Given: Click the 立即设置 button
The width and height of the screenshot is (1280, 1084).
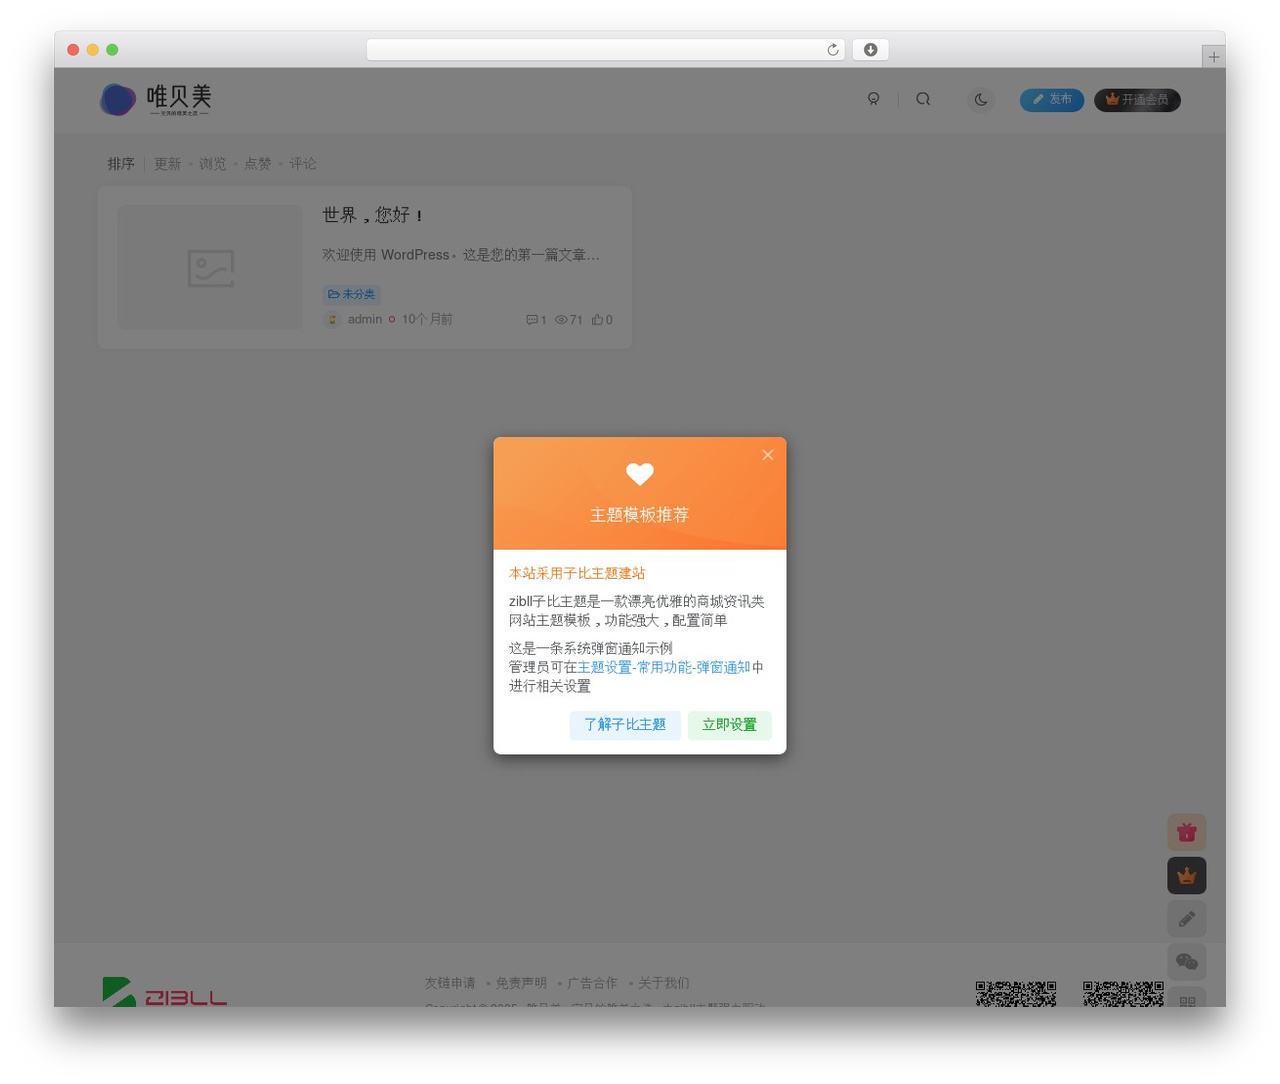Looking at the screenshot, I should pyautogui.click(x=729, y=725).
